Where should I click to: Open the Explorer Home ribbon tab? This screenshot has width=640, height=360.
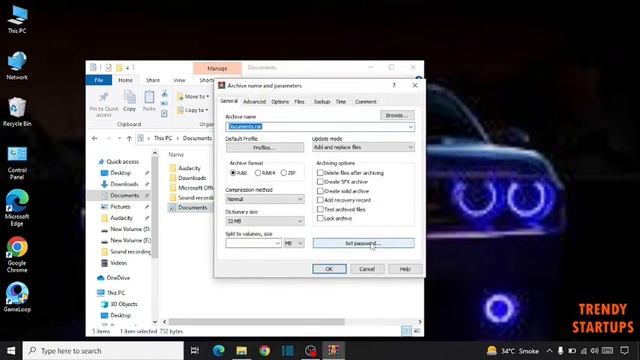point(125,80)
